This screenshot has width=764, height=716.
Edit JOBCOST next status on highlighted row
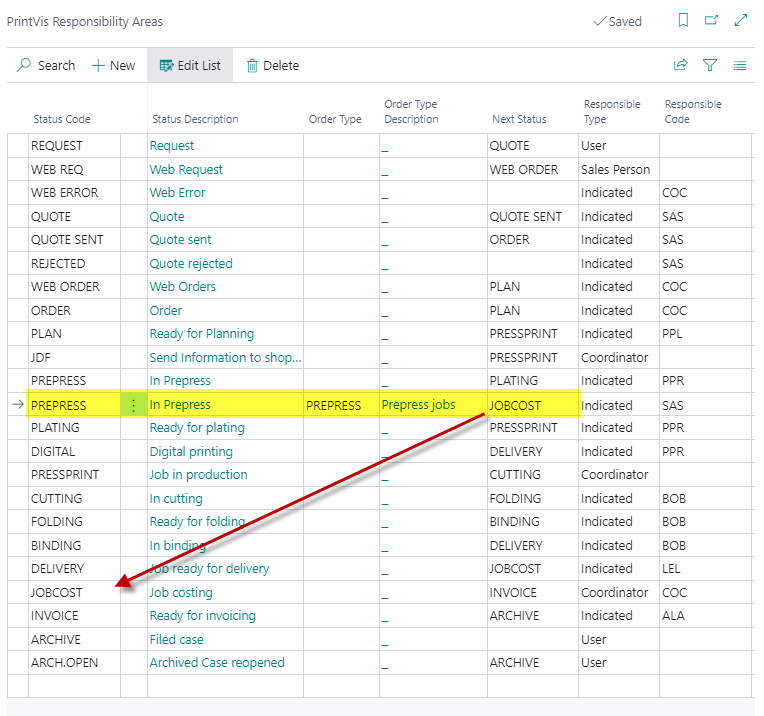(x=515, y=405)
